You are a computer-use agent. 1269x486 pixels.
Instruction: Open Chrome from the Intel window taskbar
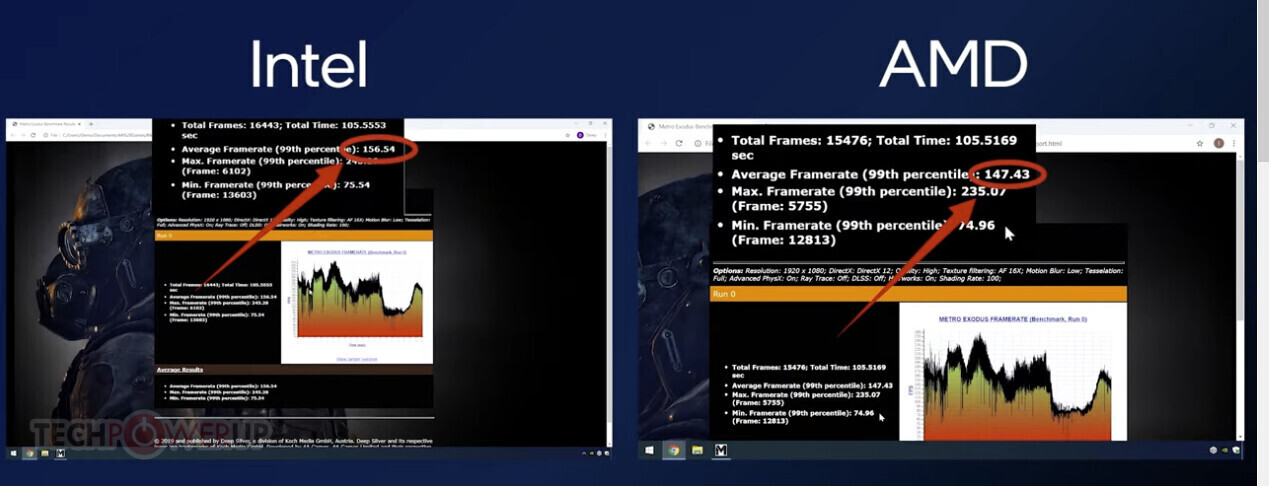coord(30,453)
